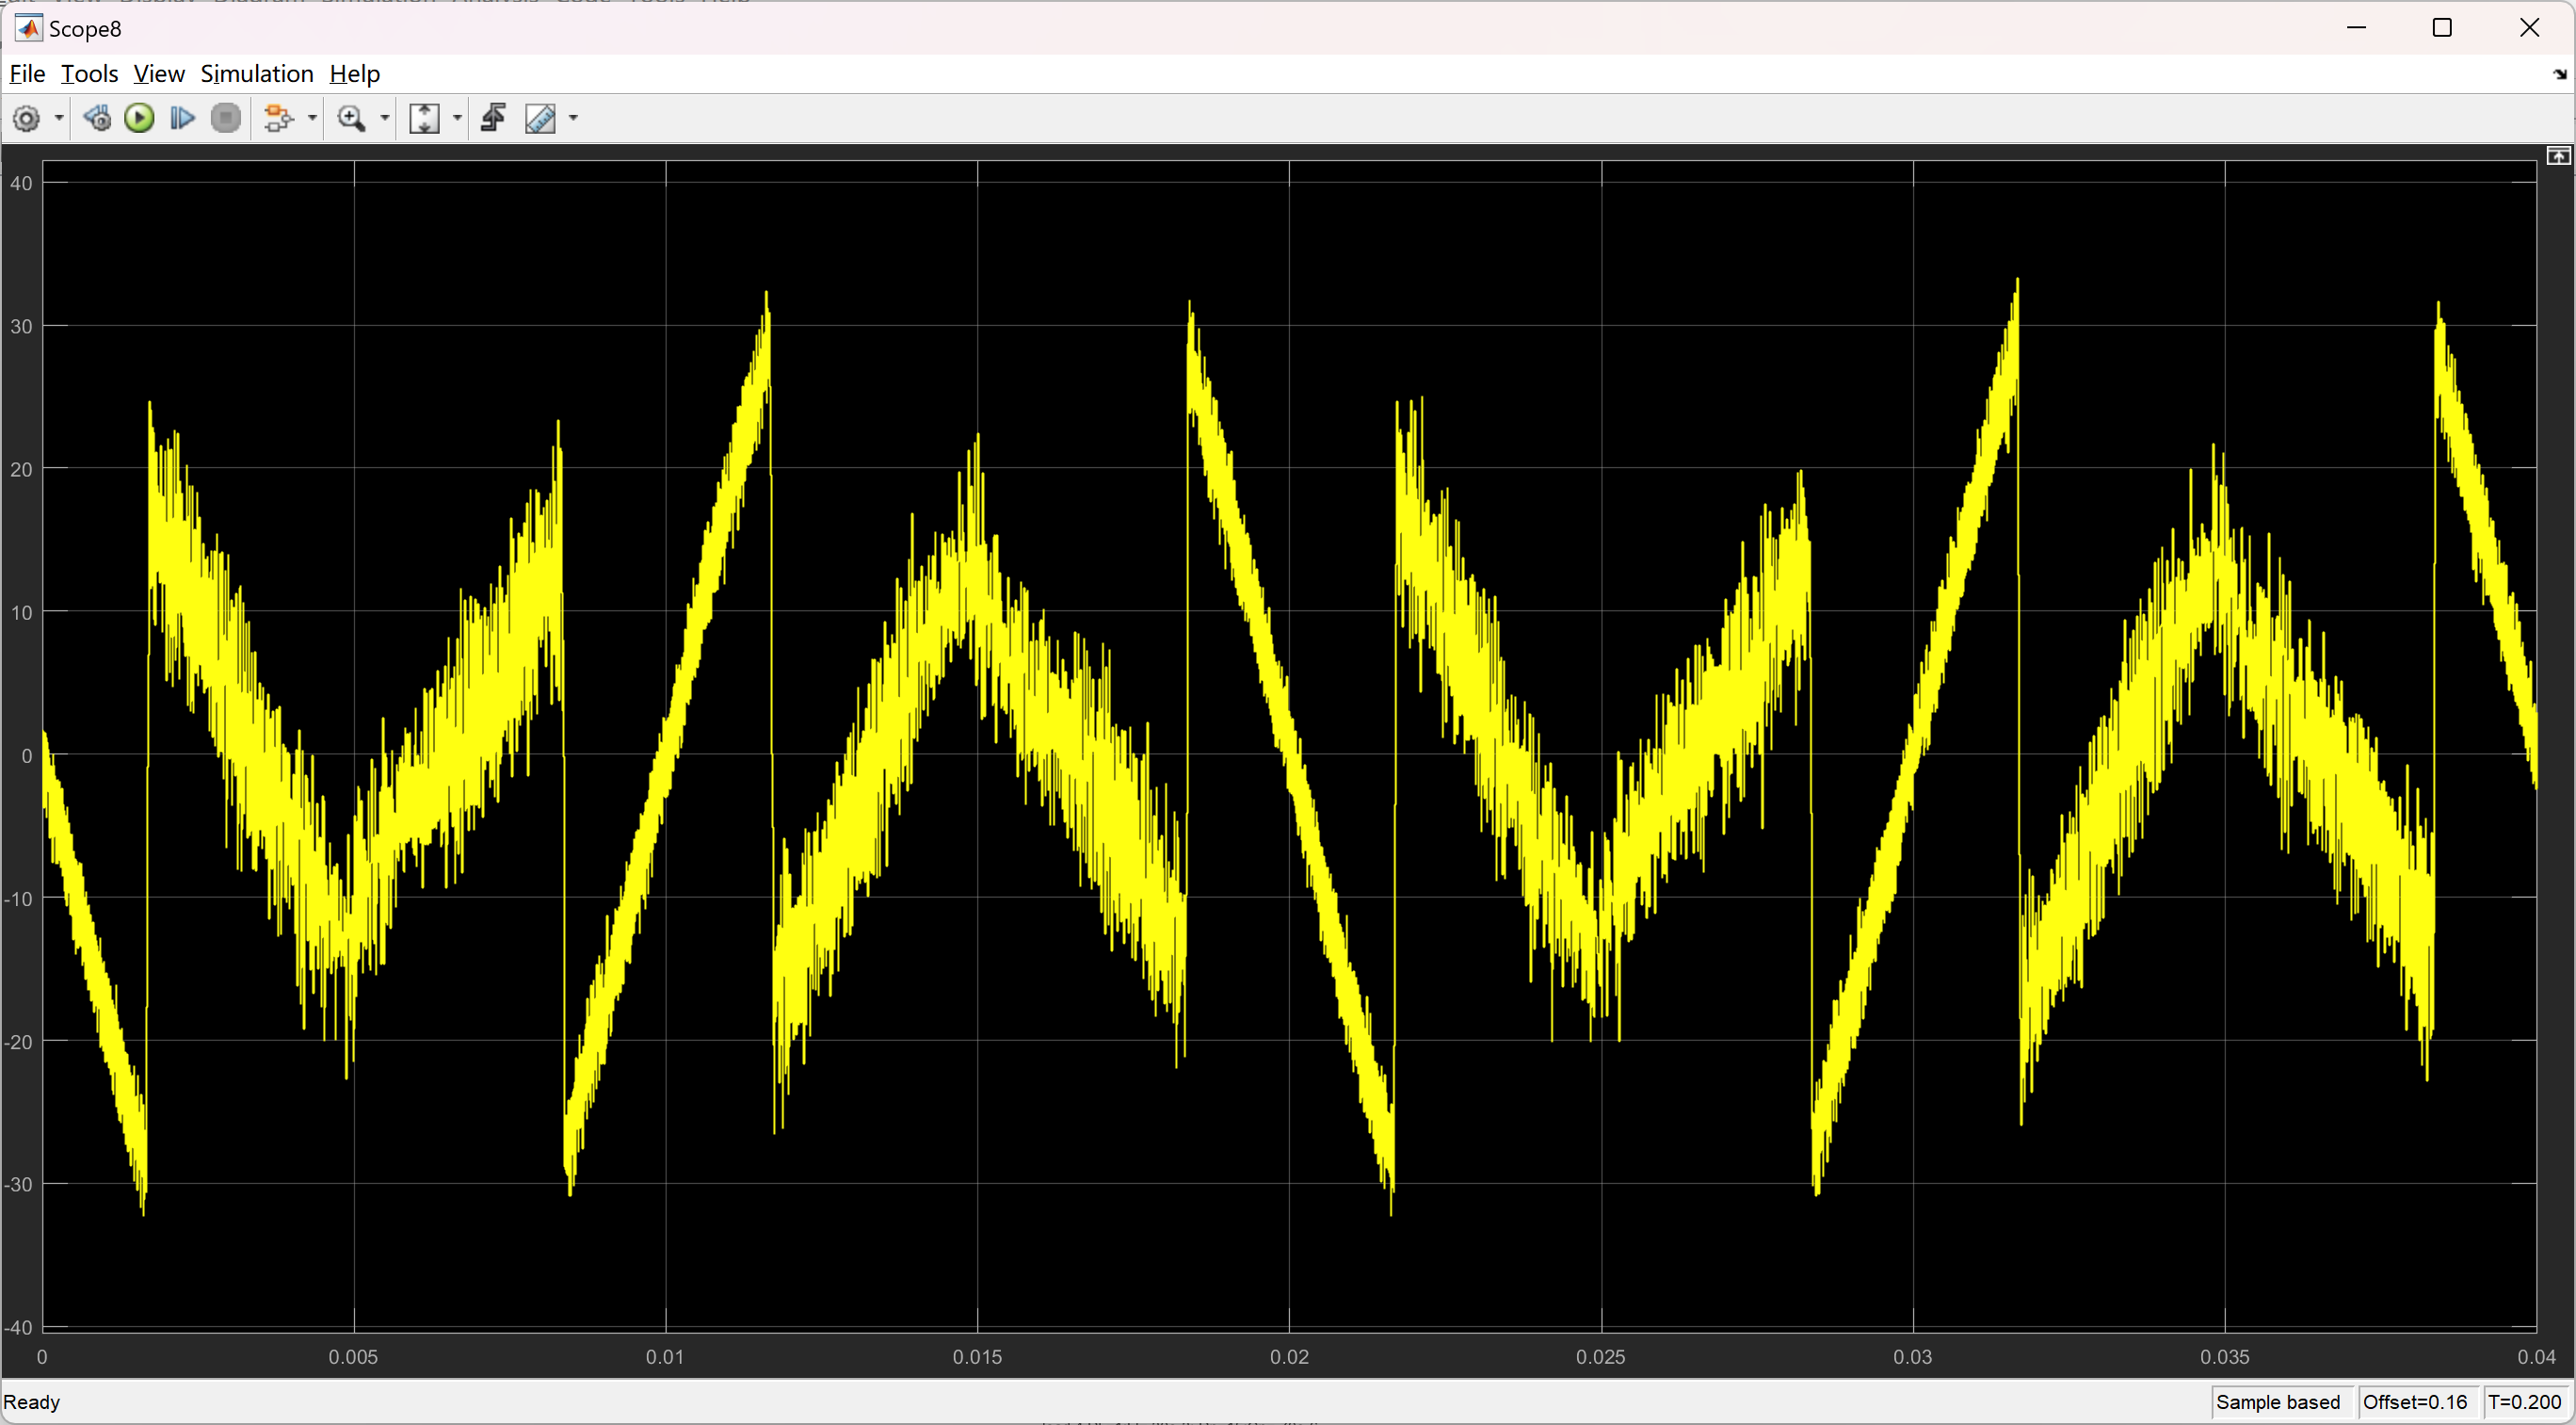The height and width of the screenshot is (1425, 2576).
Task: Click the toolbar dock arrow at far right
Action: pos(2559,75)
